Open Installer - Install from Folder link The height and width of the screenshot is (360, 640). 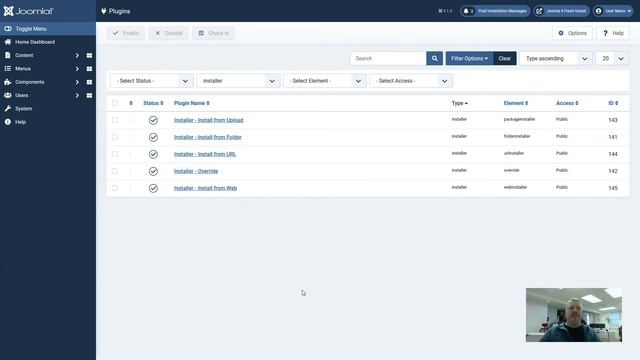pos(208,137)
